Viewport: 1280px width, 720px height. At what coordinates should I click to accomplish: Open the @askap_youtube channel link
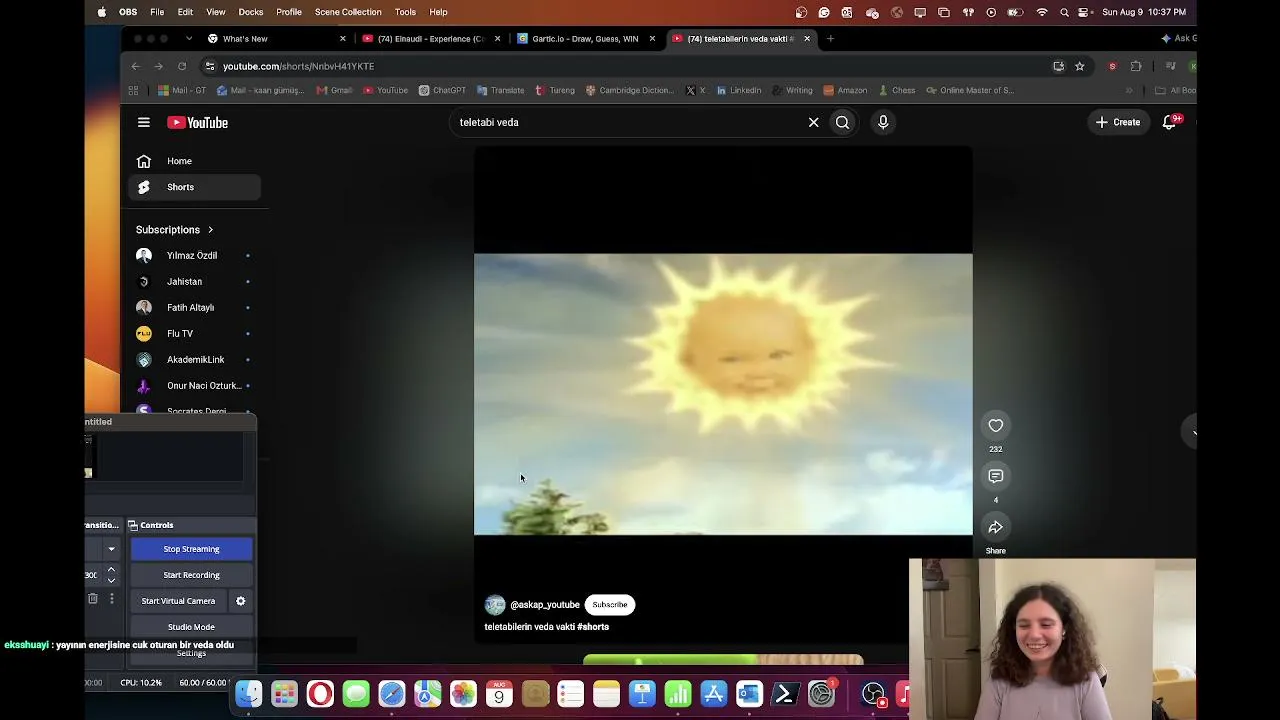(x=545, y=605)
